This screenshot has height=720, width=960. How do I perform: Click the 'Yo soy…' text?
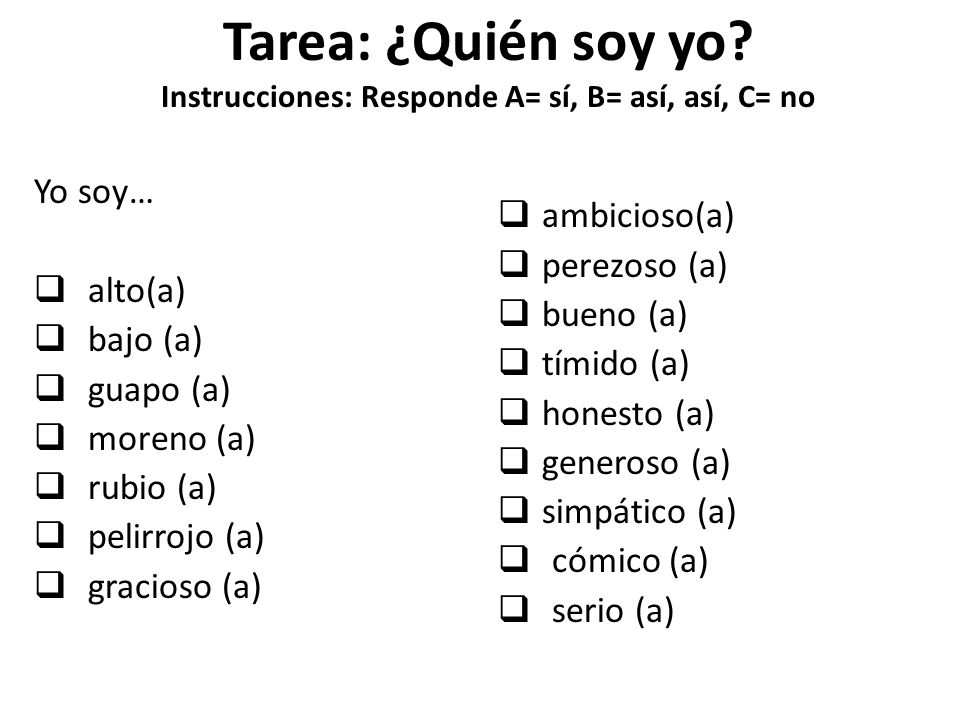93,193
